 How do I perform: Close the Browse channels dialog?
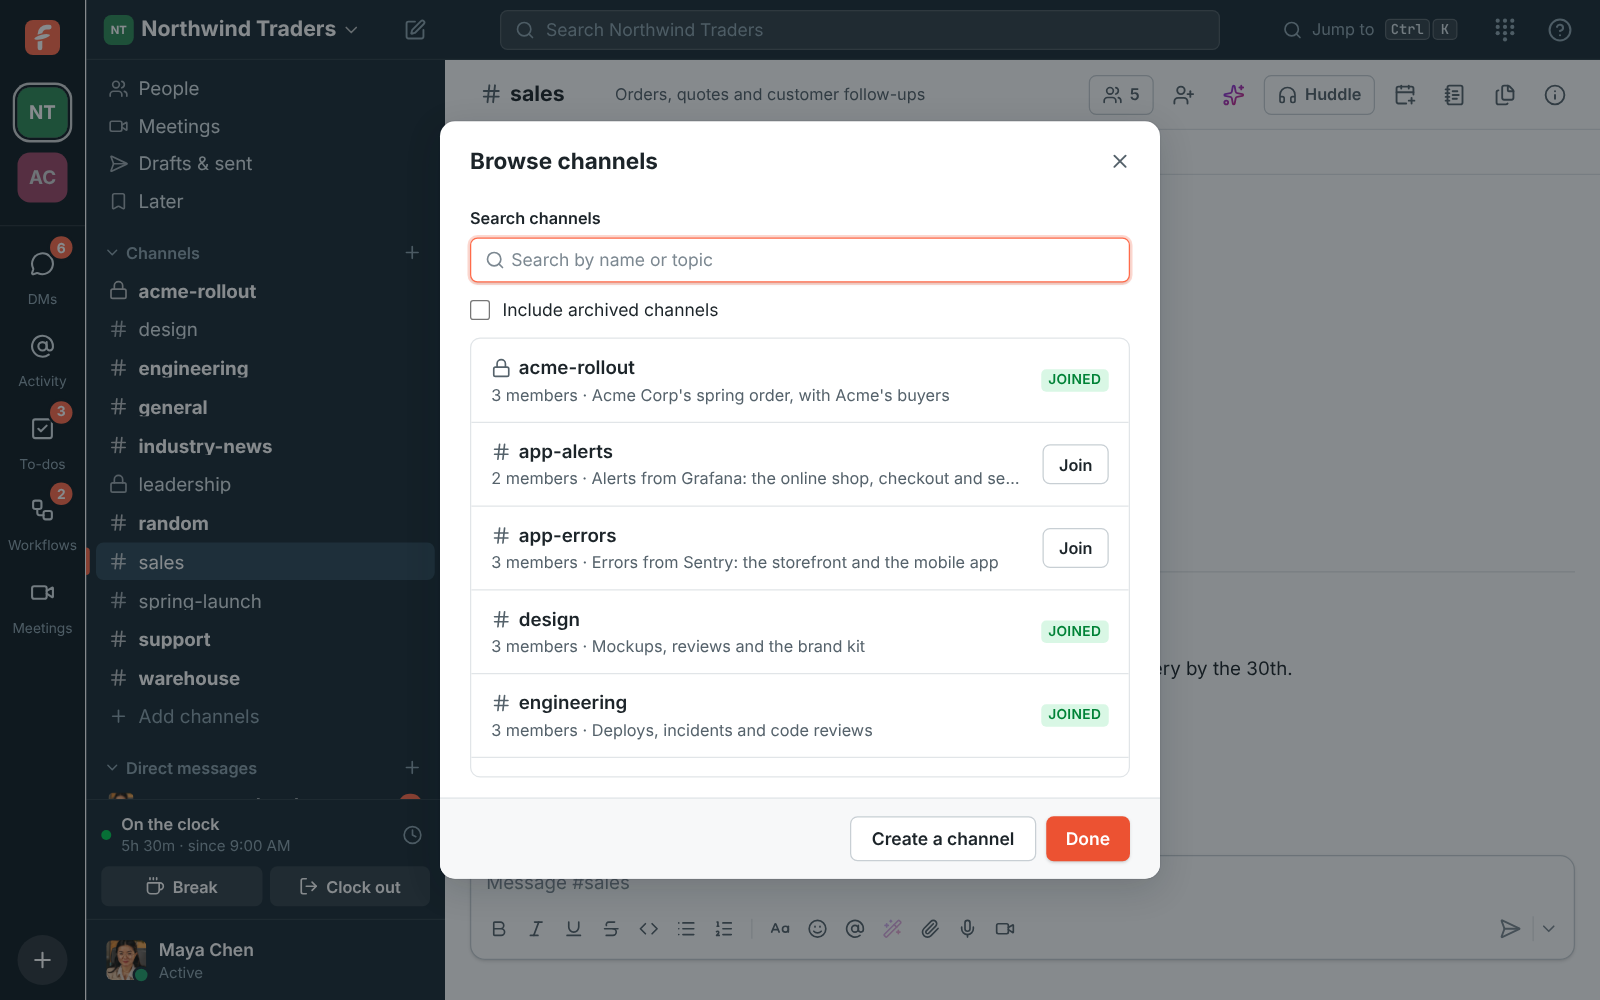click(x=1120, y=161)
